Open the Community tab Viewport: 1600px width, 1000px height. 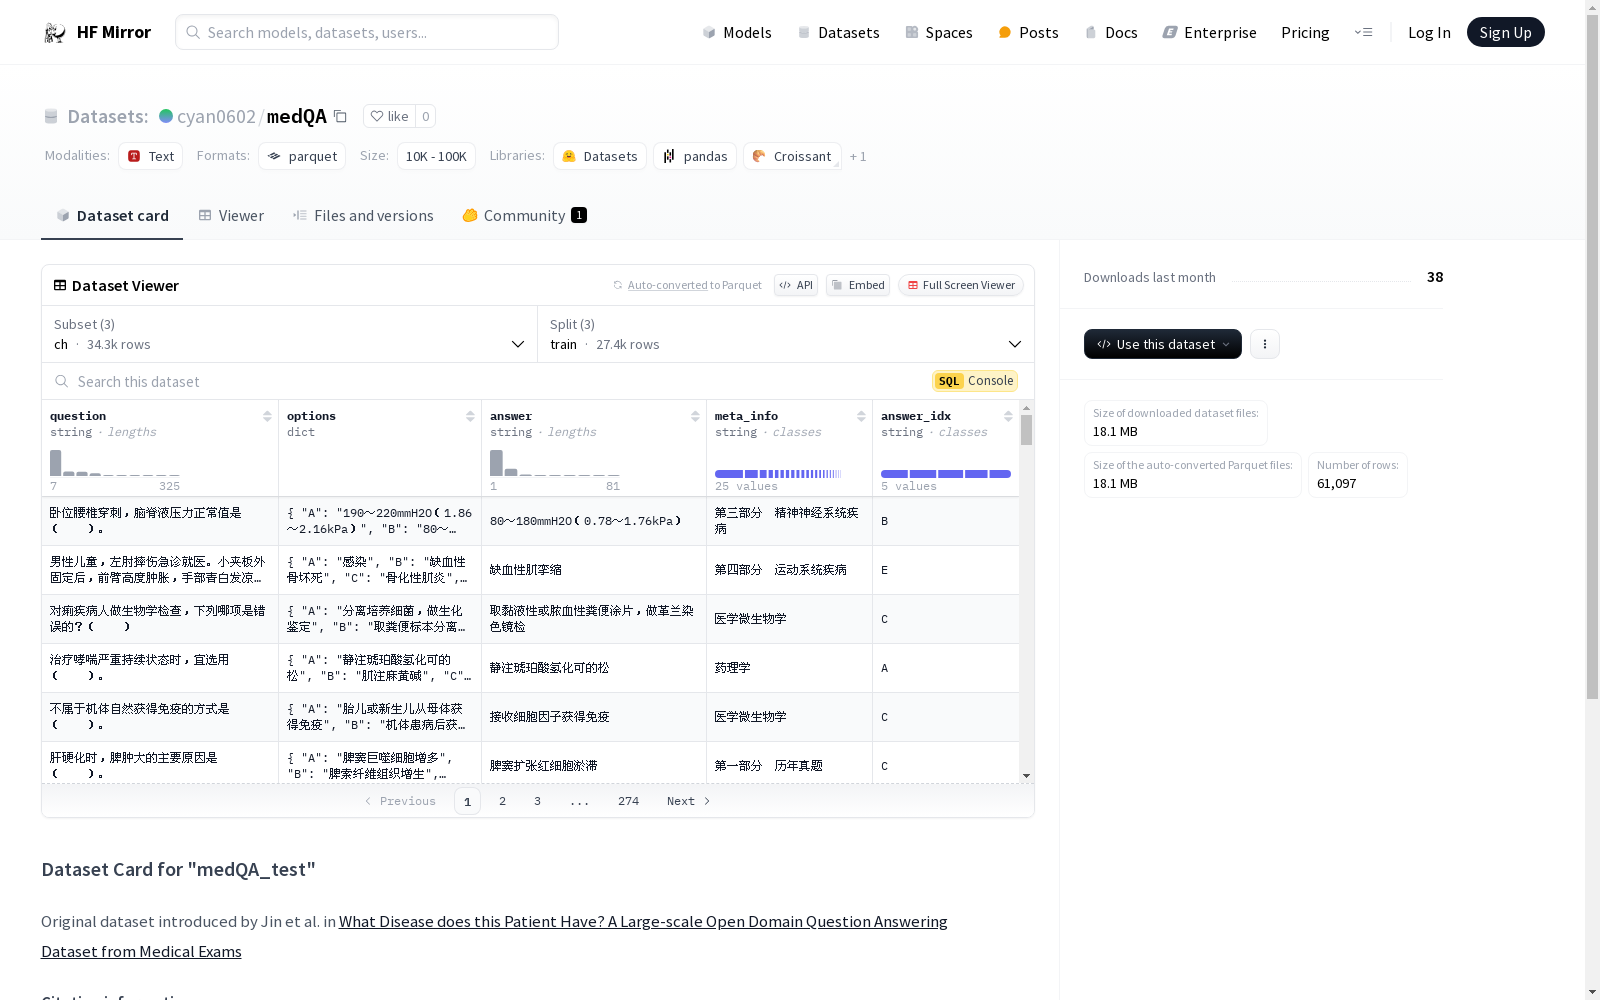[x=524, y=216]
